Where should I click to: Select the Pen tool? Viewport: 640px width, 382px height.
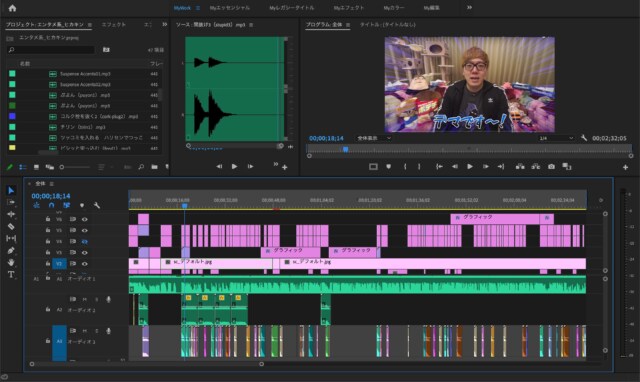[11, 250]
